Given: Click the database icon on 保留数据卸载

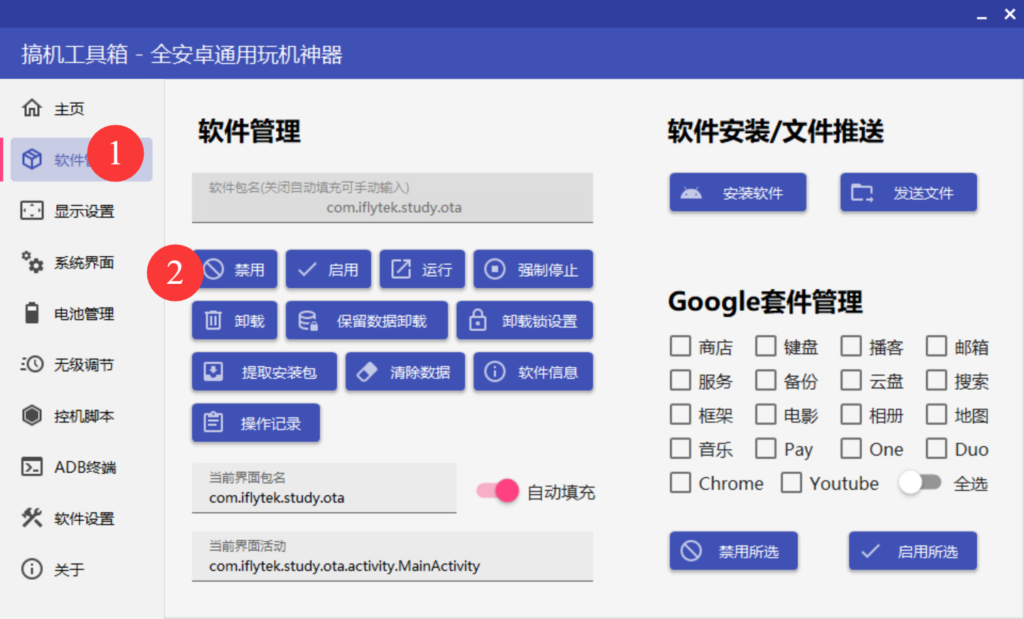Looking at the screenshot, I should (x=308, y=320).
